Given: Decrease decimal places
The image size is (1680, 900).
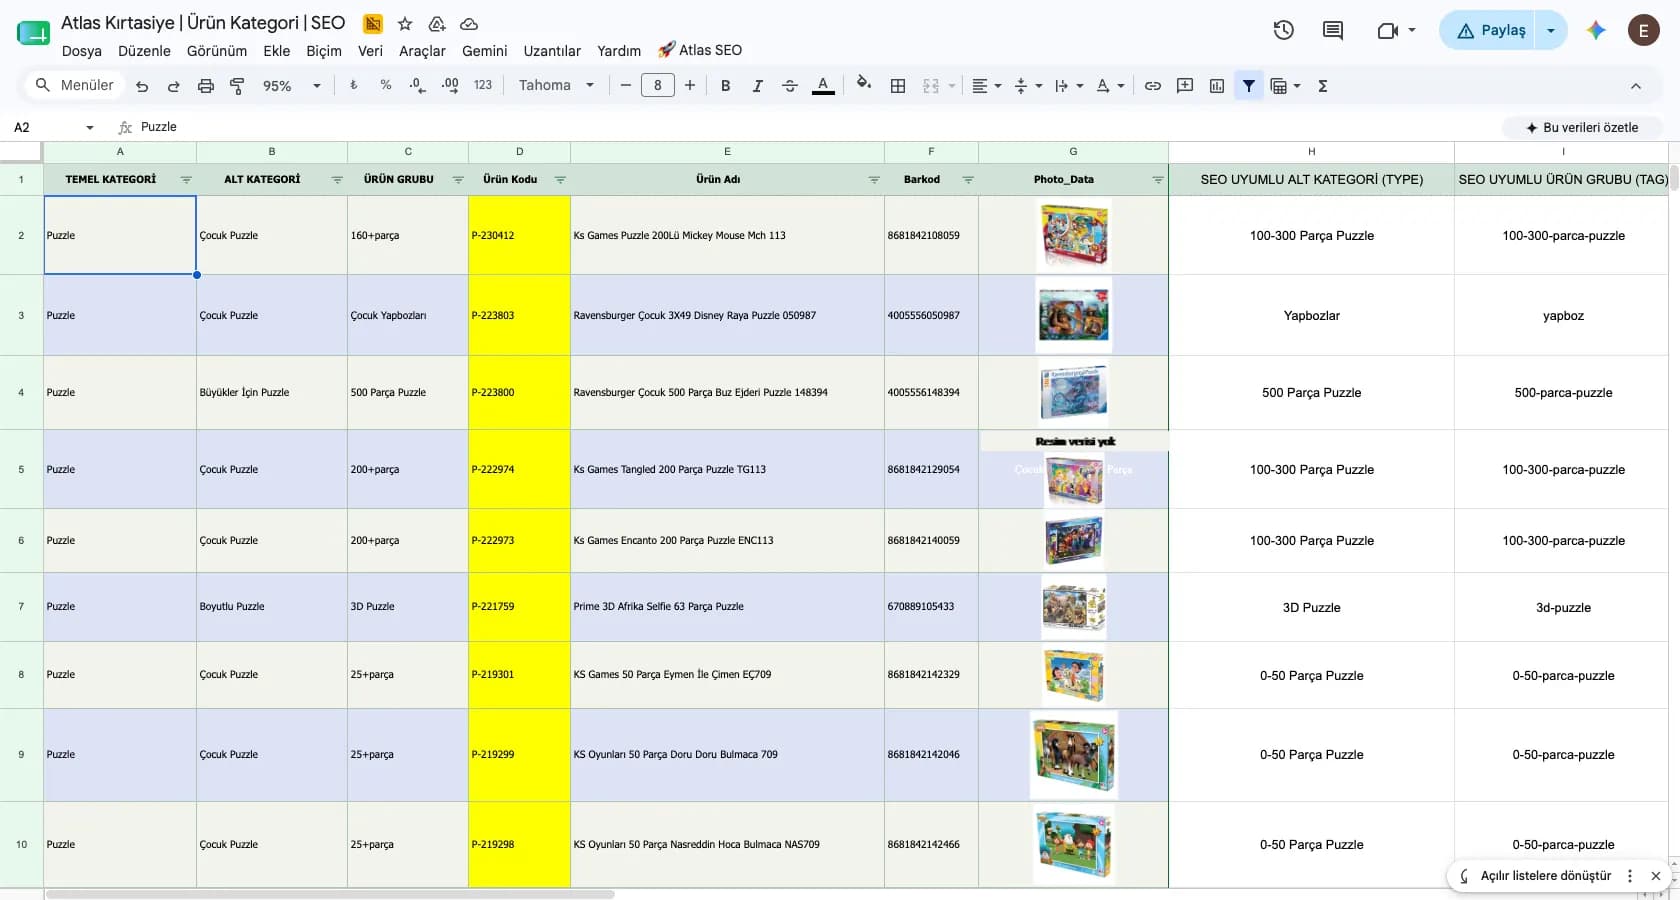Looking at the screenshot, I should [417, 86].
